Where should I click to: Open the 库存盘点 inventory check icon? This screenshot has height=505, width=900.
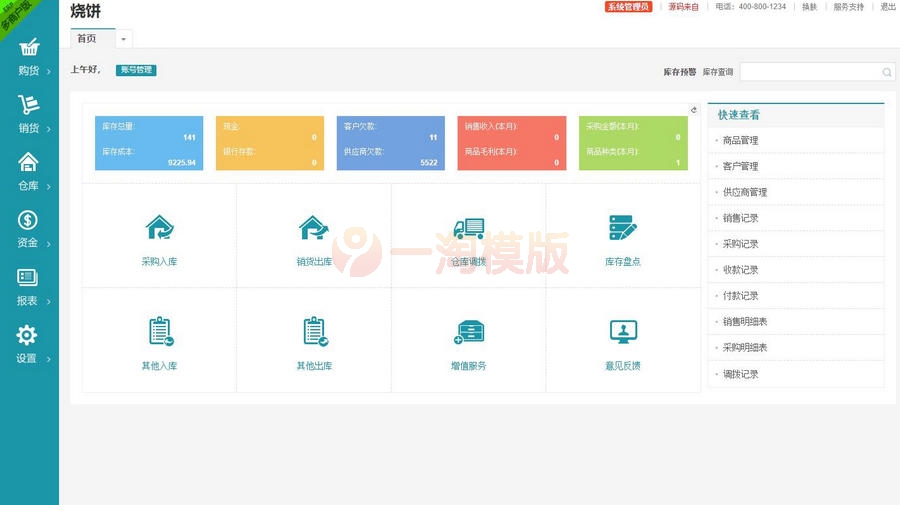click(622, 229)
